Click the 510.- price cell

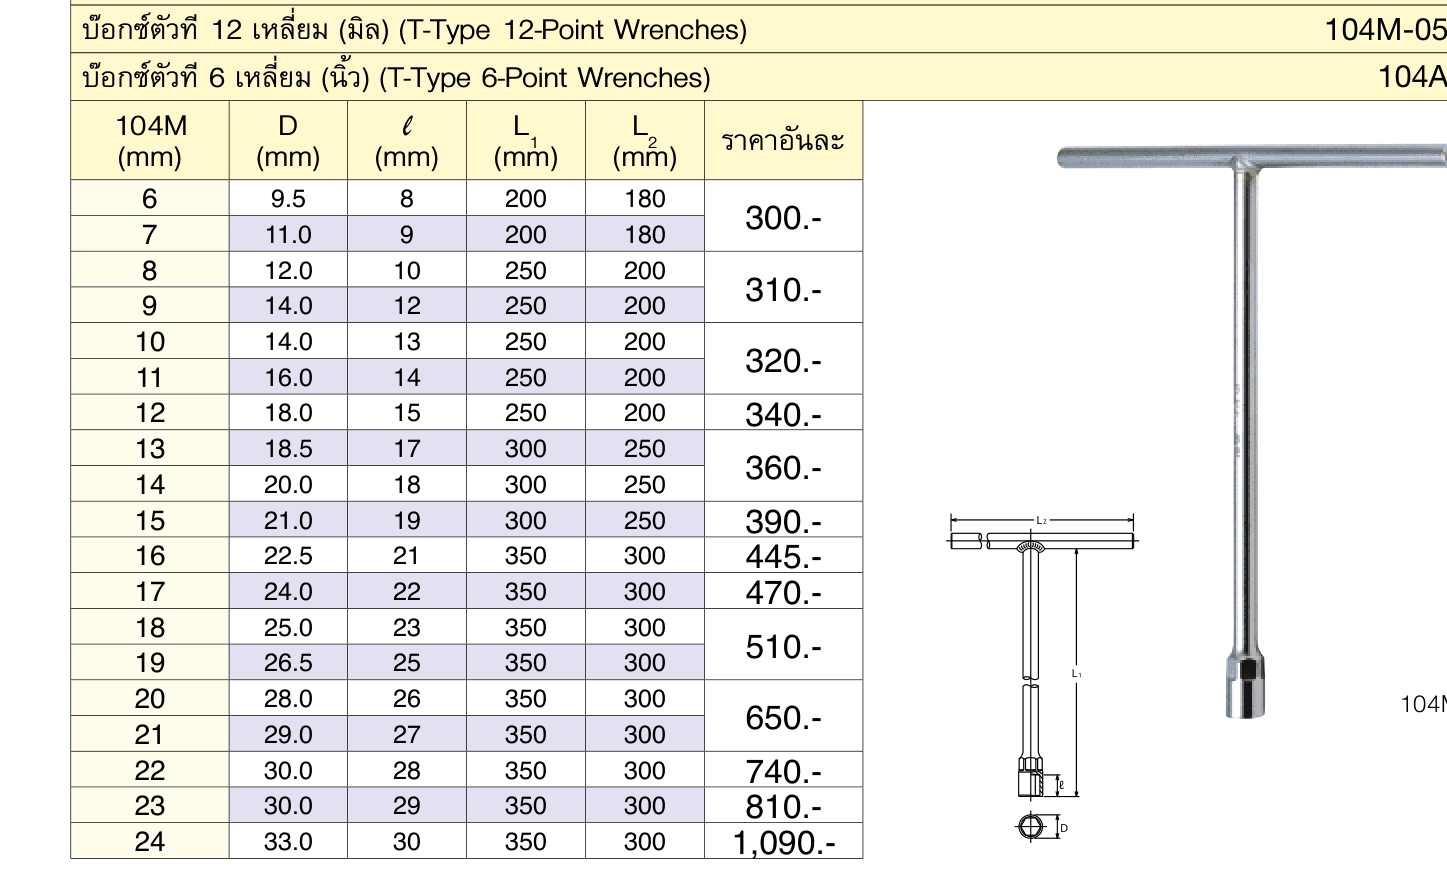[783, 645]
